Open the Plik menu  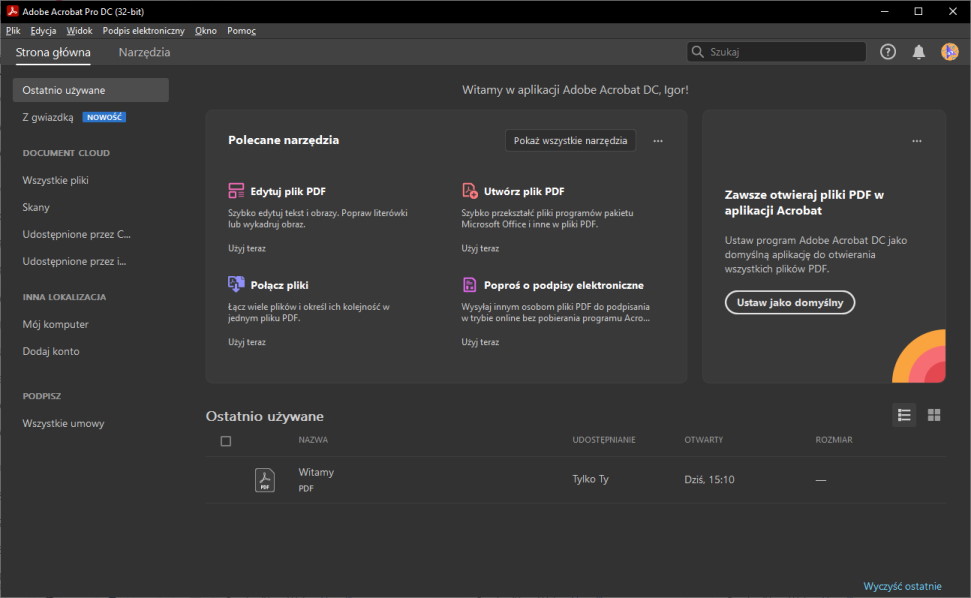tap(13, 30)
